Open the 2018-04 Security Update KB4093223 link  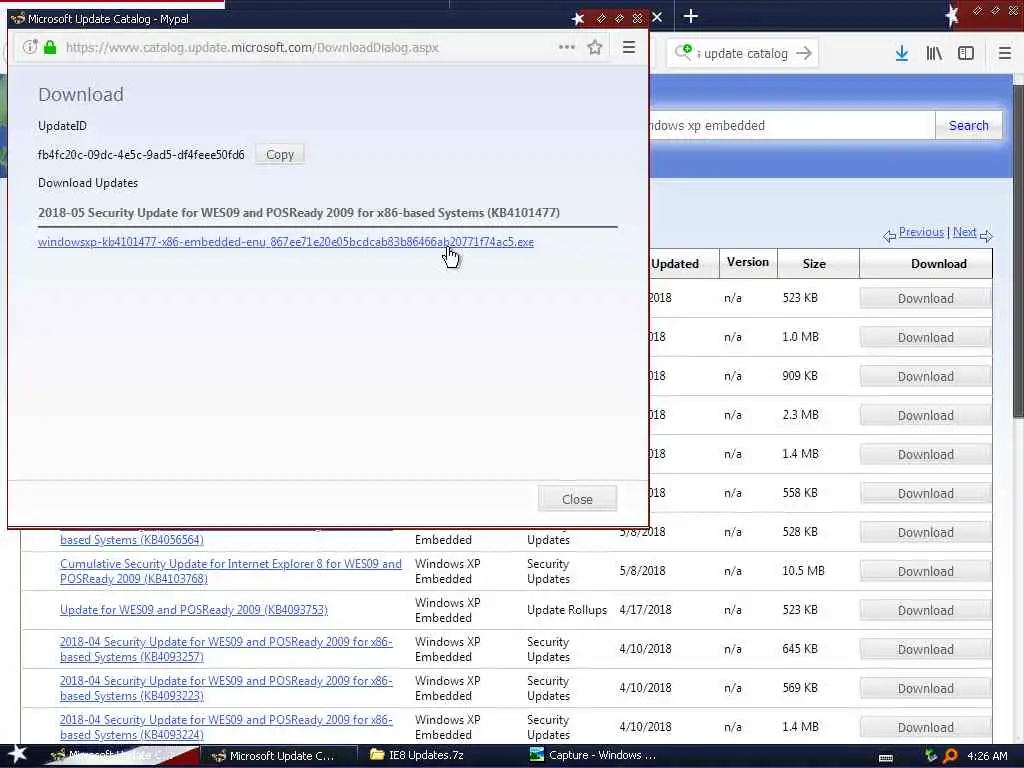[x=226, y=688]
